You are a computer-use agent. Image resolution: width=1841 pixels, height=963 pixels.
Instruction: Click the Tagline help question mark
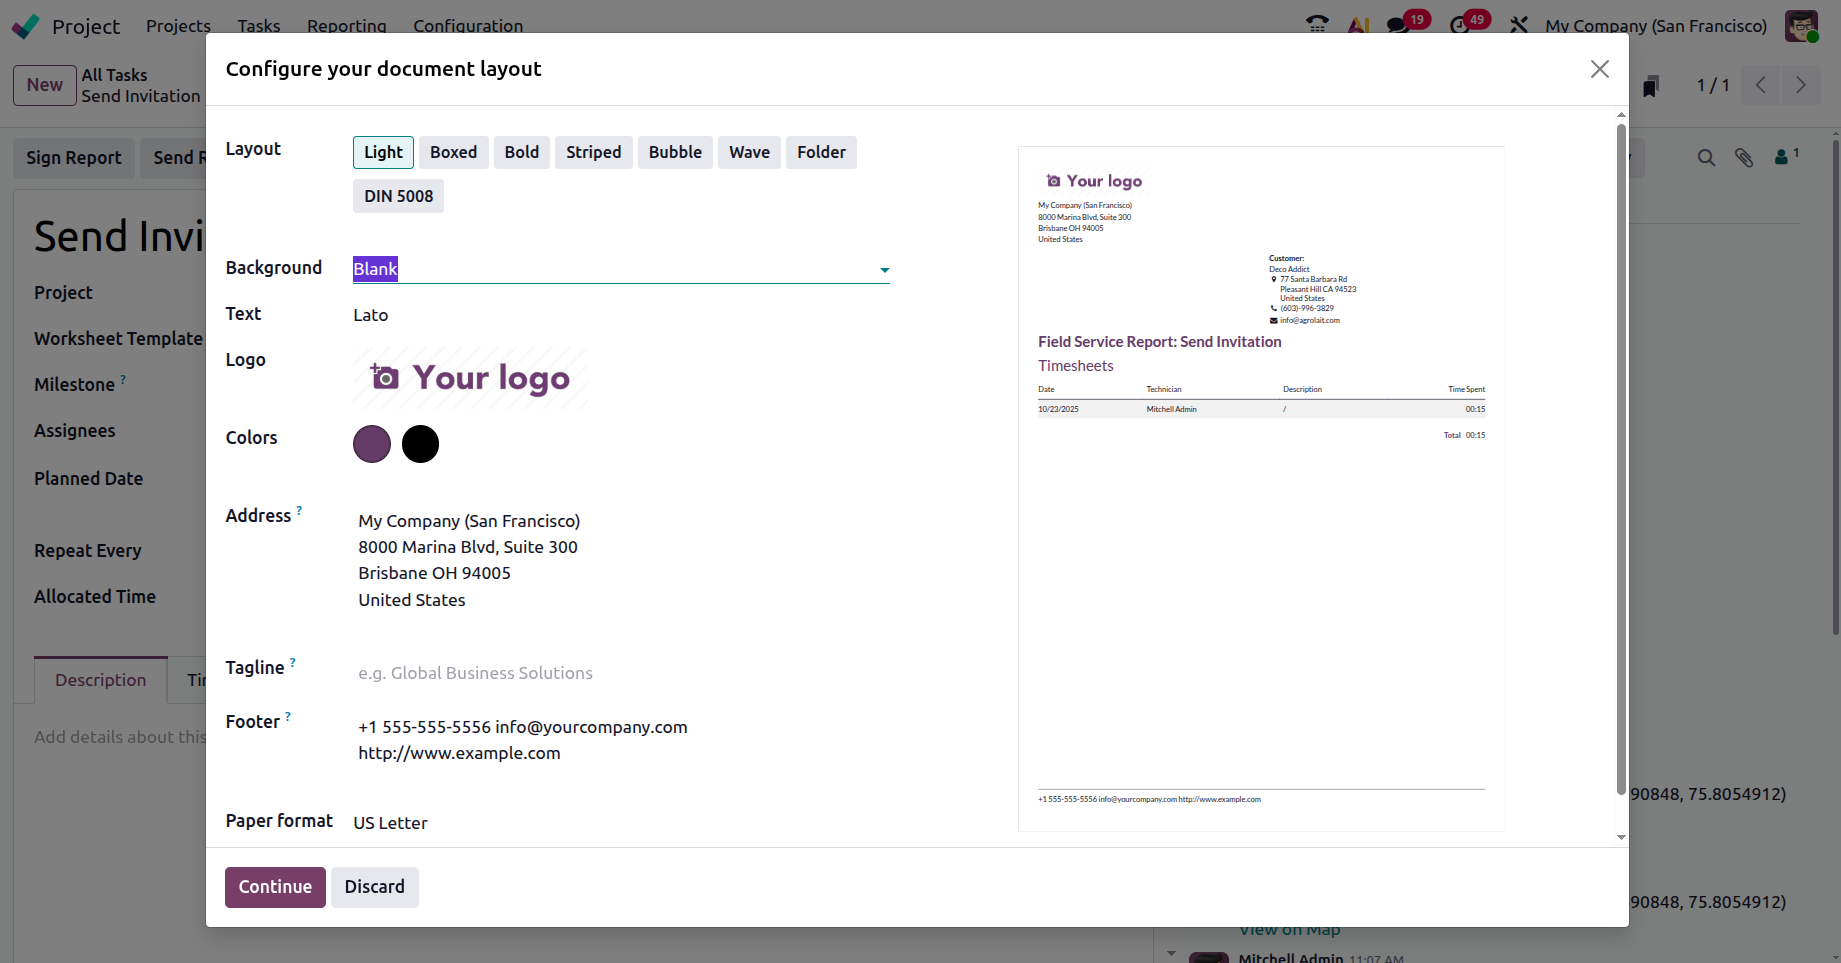[292, 662]
